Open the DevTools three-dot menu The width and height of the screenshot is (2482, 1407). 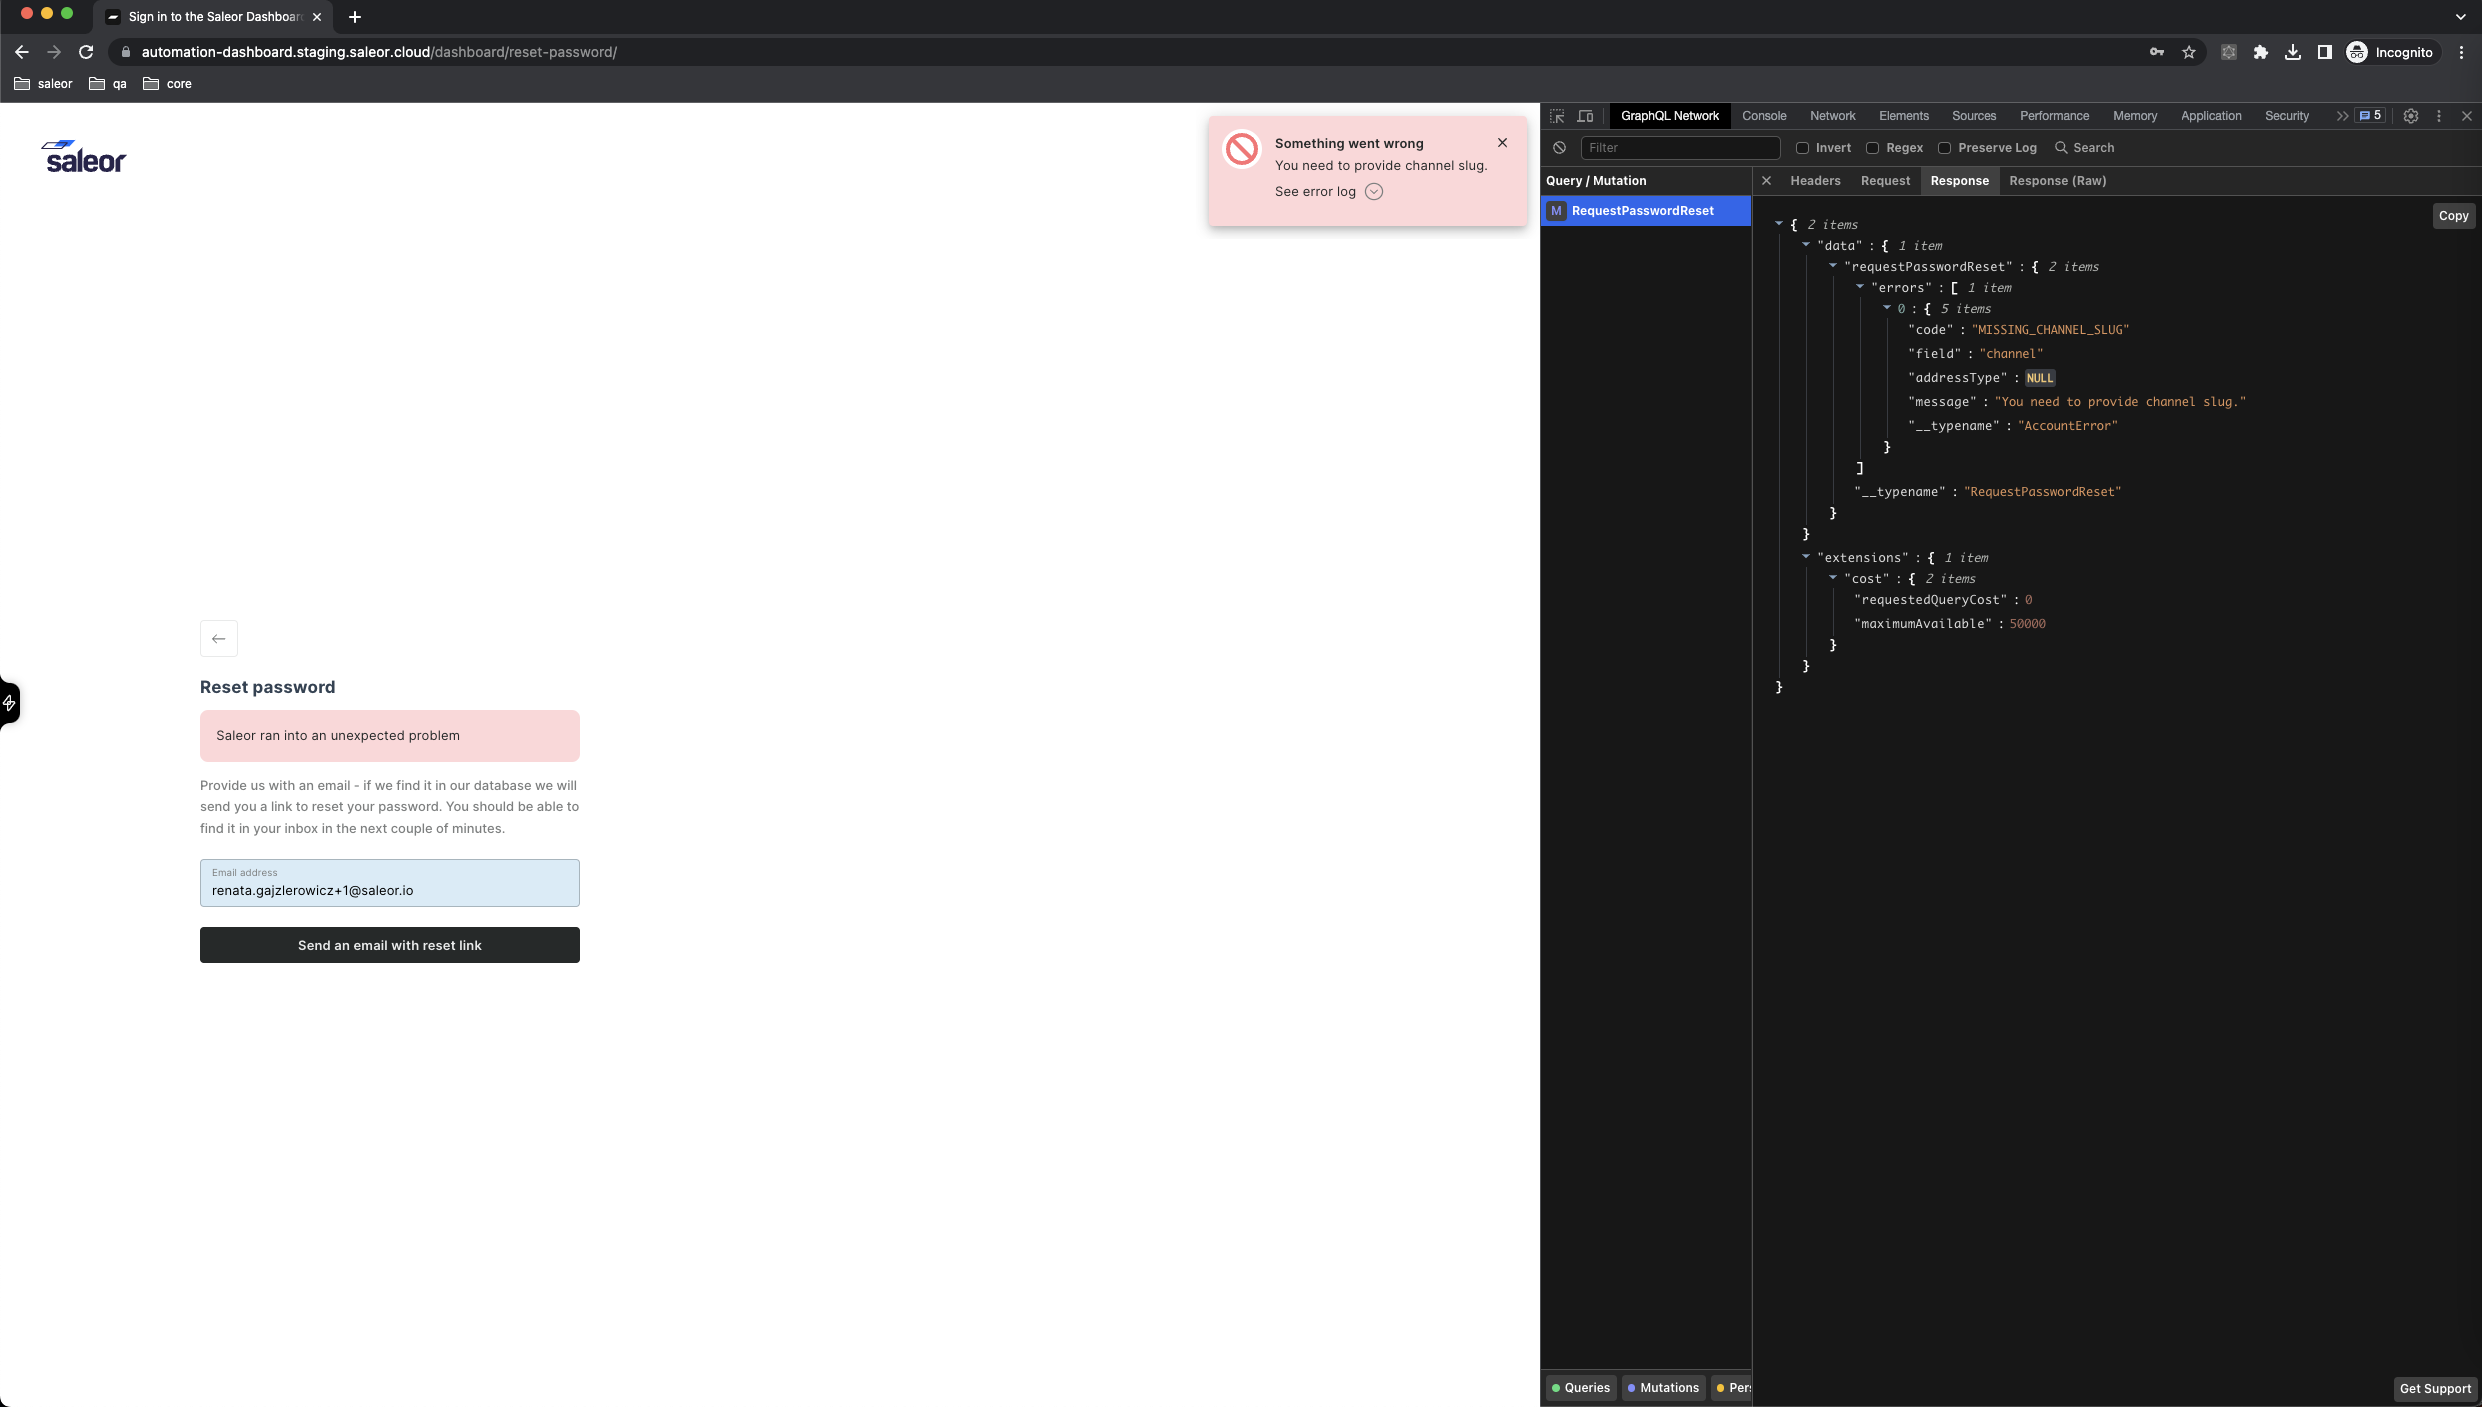[x=2438, y=116]
